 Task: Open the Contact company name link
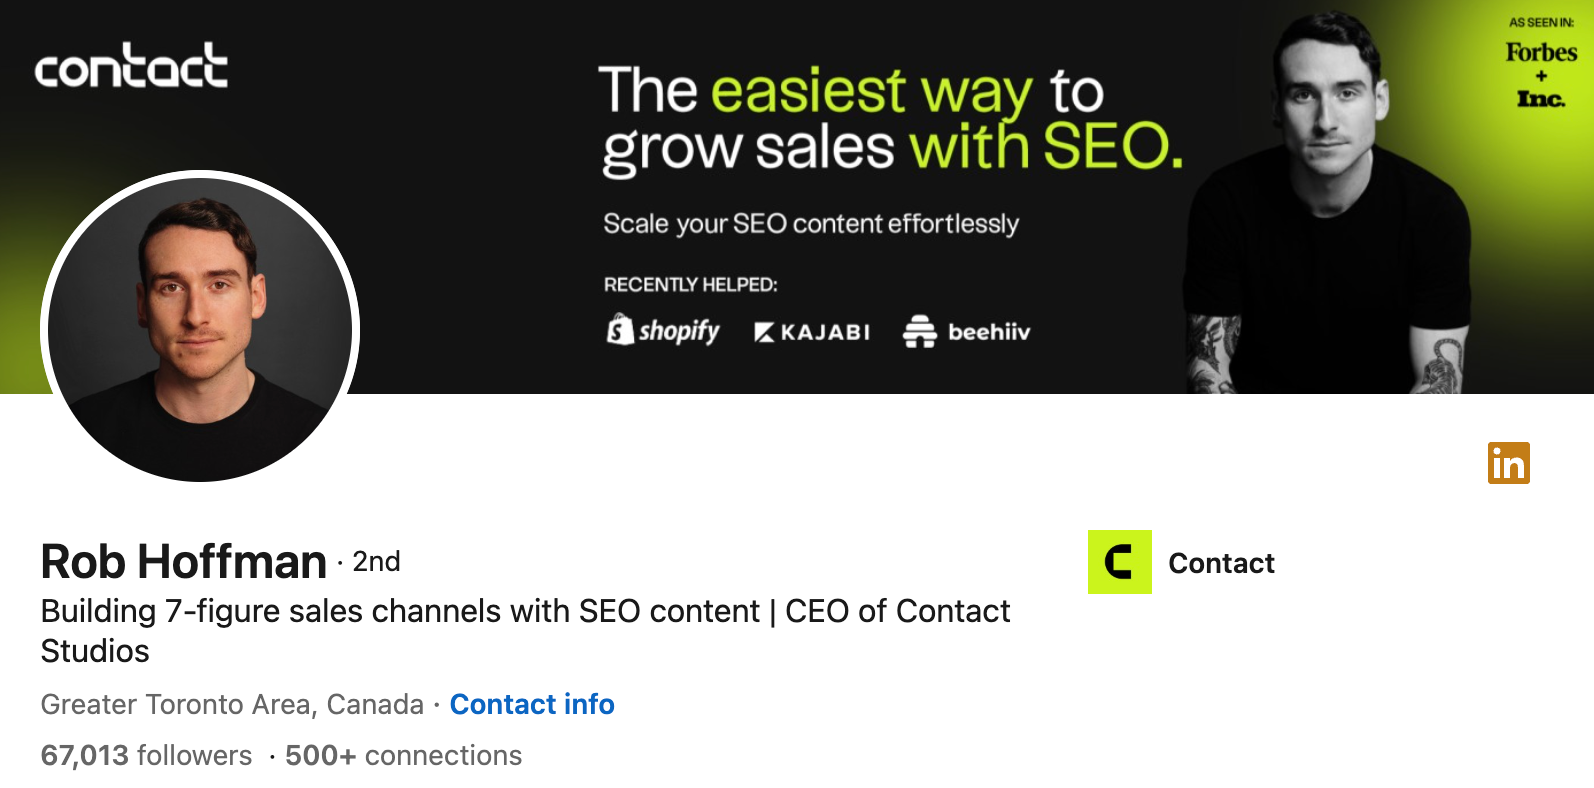[1221, 563]
